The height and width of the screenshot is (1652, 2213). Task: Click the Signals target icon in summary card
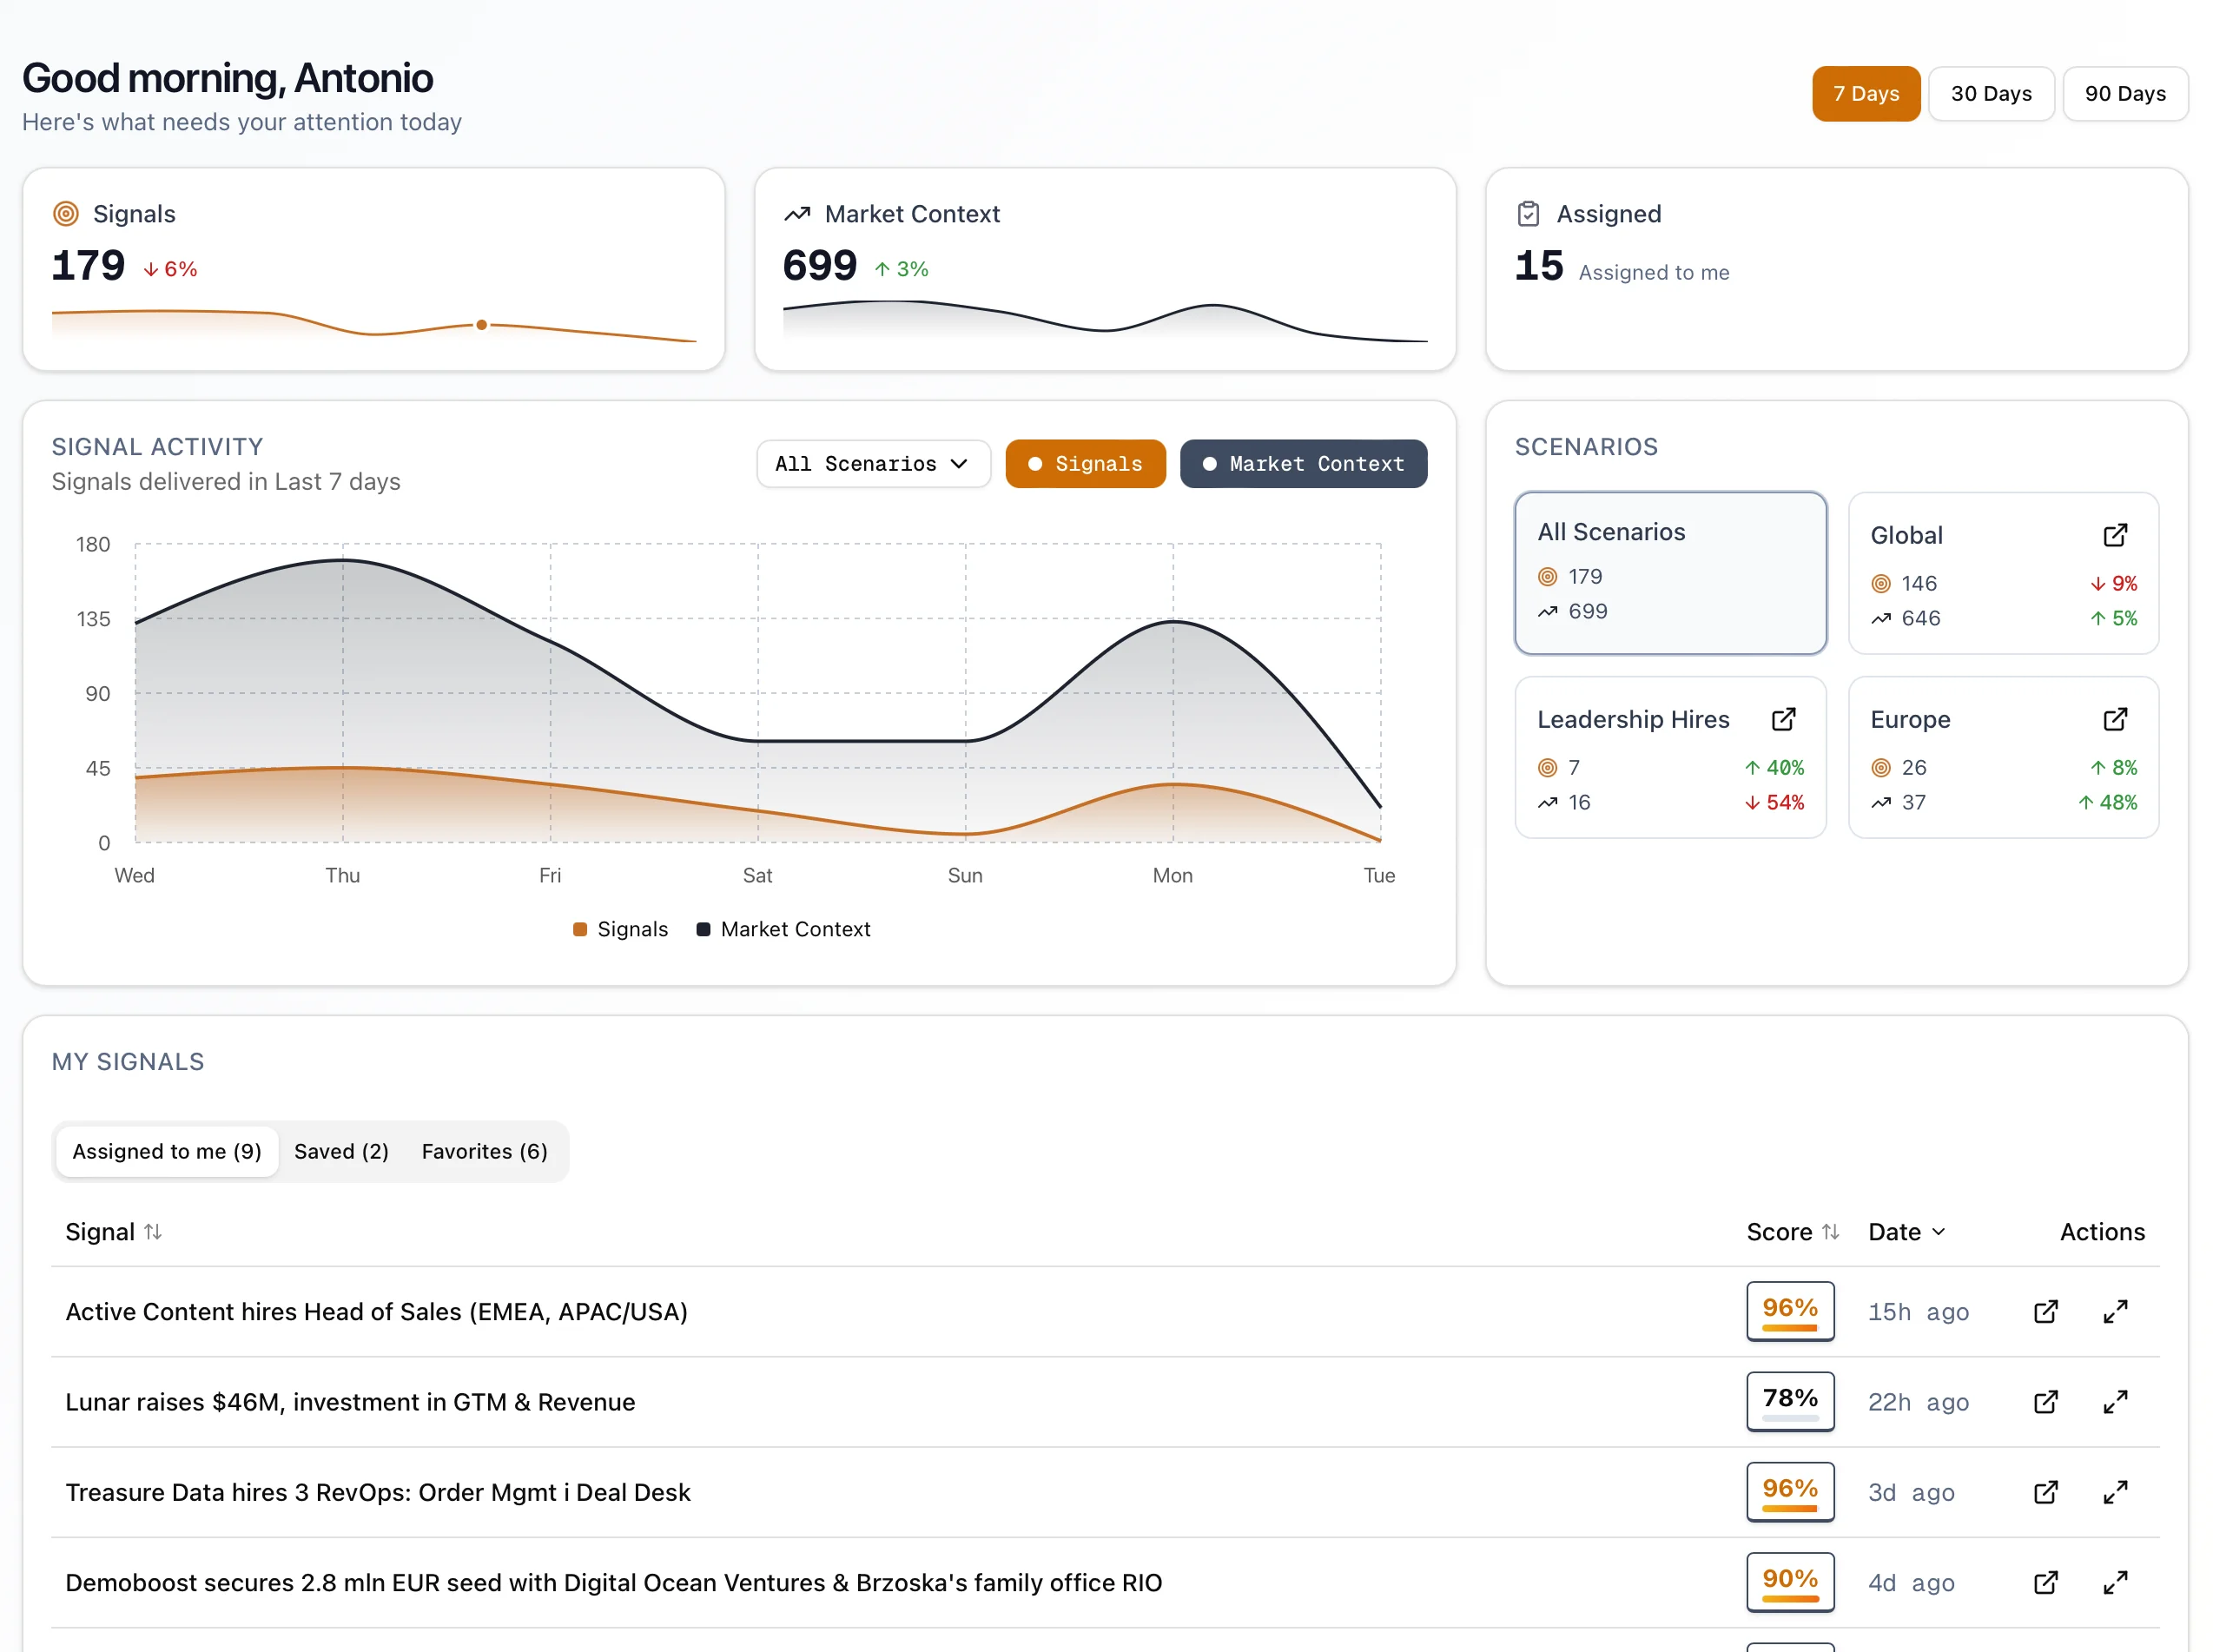coord(66,213)
